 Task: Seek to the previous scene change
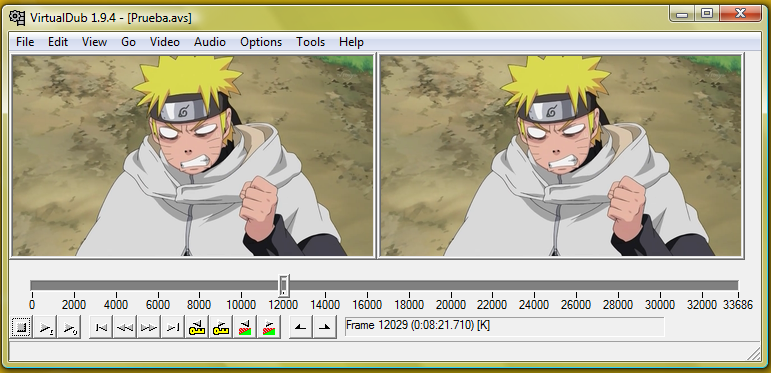coord(245,327)
